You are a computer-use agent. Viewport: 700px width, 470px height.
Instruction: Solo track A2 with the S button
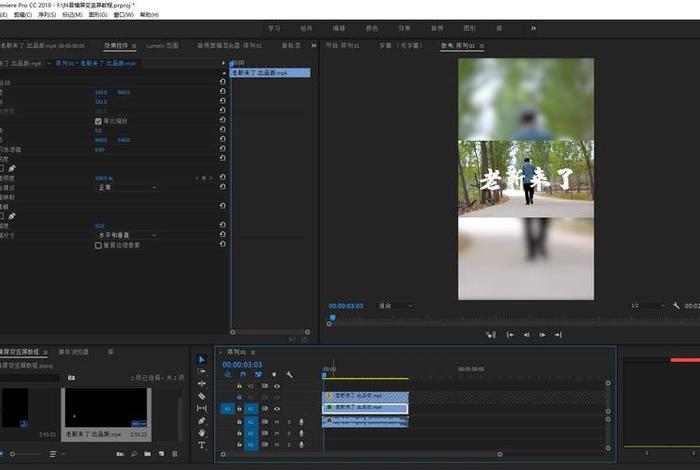[x=289, y=433]
